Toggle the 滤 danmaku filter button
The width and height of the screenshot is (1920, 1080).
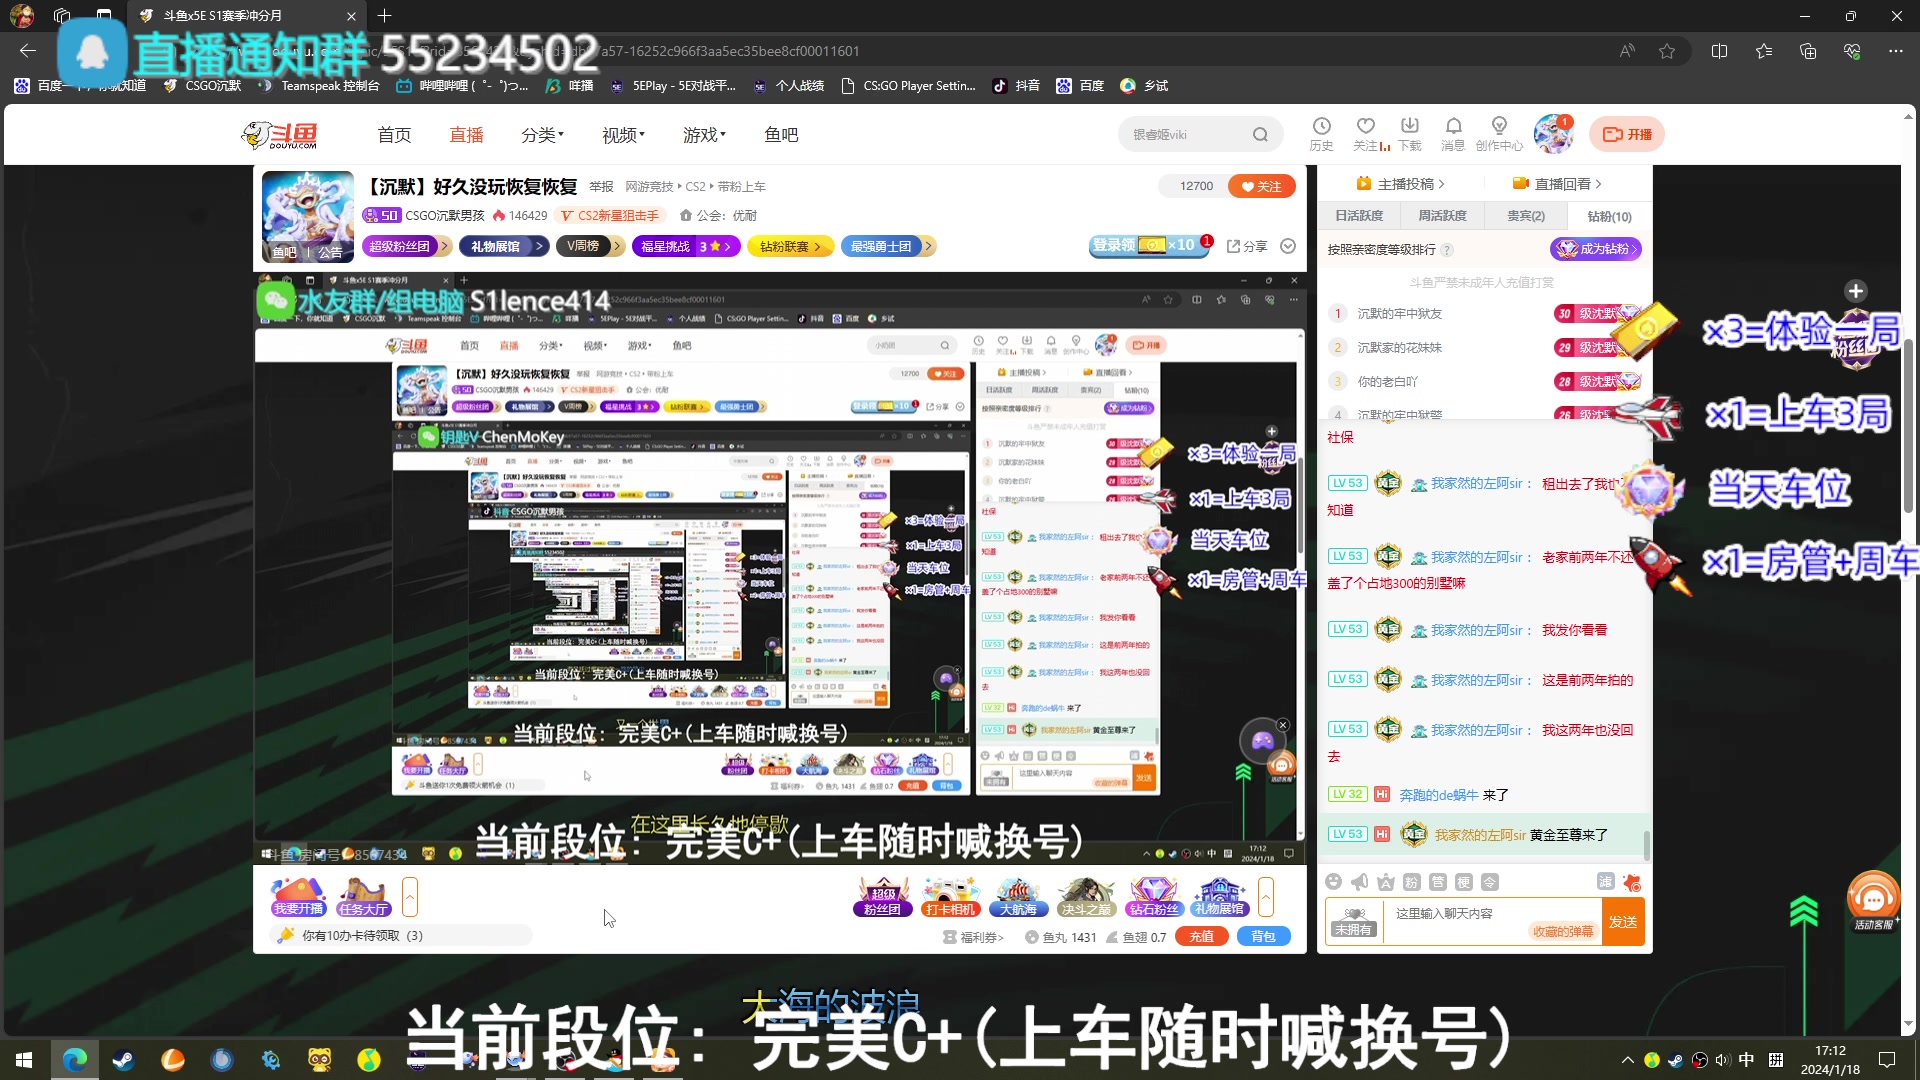[1605, 881]
